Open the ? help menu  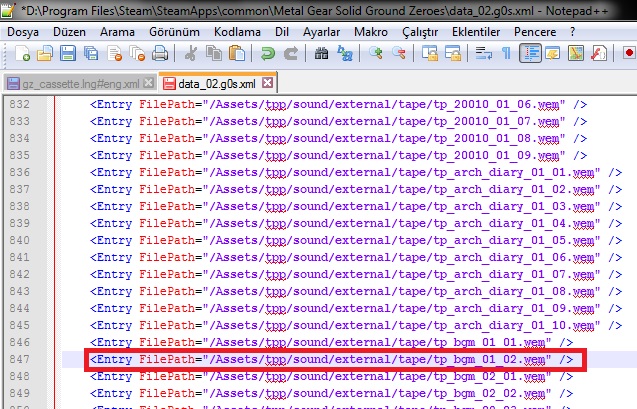(x=572, y=32)
